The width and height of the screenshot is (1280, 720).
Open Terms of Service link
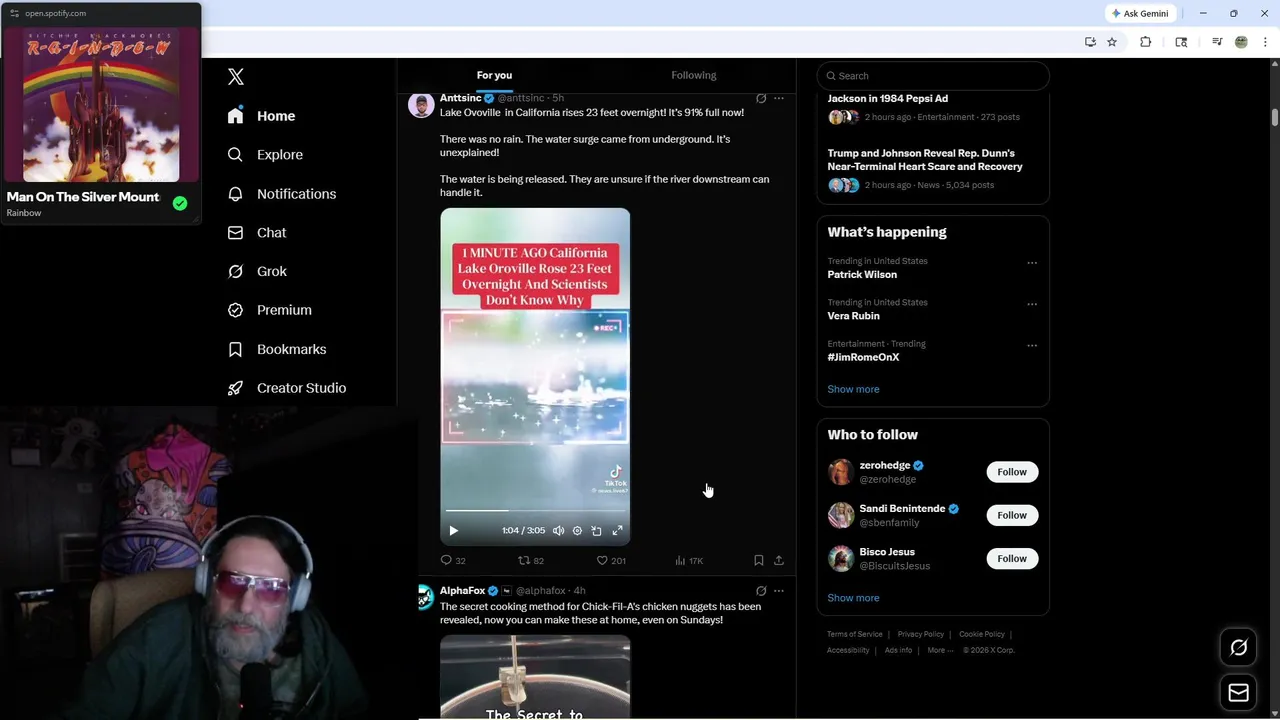coord(855,634)
